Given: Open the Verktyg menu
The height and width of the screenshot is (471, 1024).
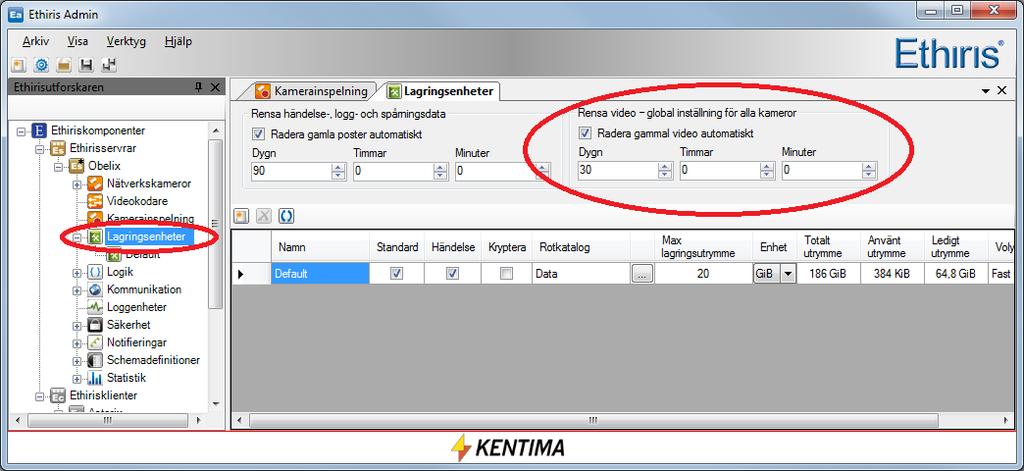Looking at the screenshot, I should pos(126,41).
